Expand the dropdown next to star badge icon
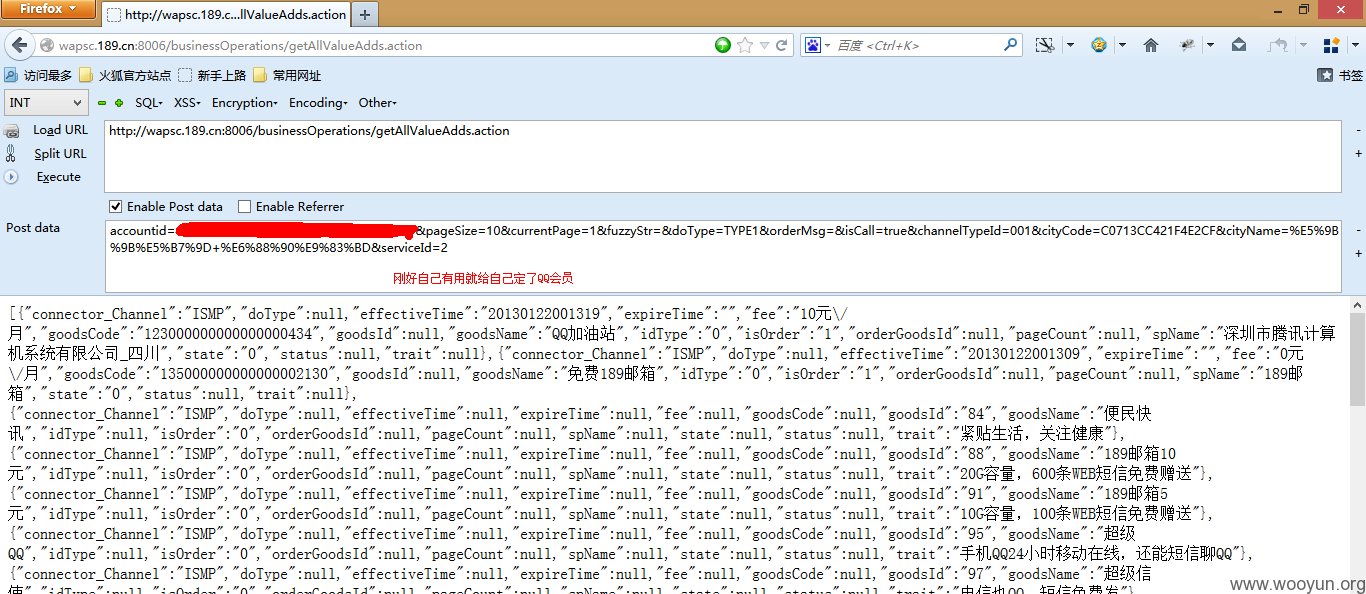The width and height of the screenshot is (1366, 594). point(1123,46)
